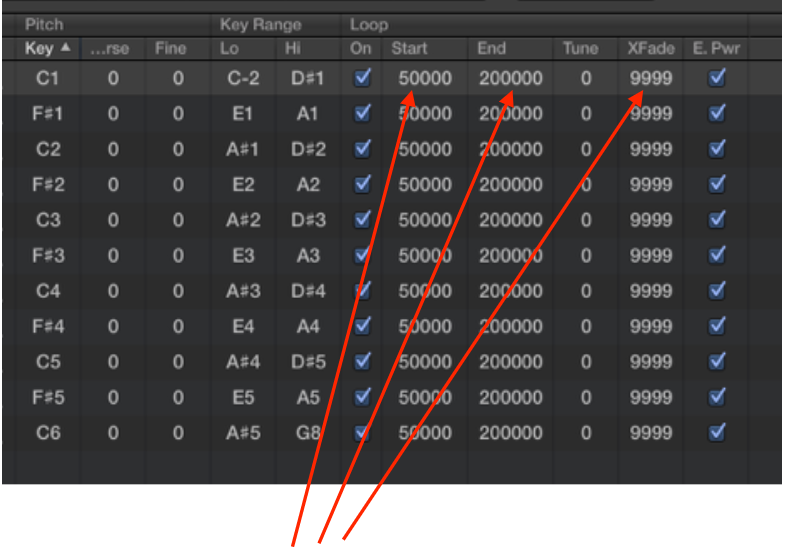Disable Loop On for the F#5 zone

[x=362, y=397]
